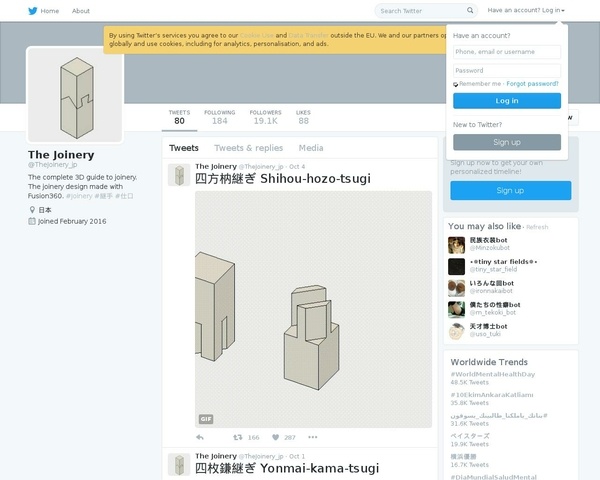Open tiny star fields avatar

[x=457, y=266]
